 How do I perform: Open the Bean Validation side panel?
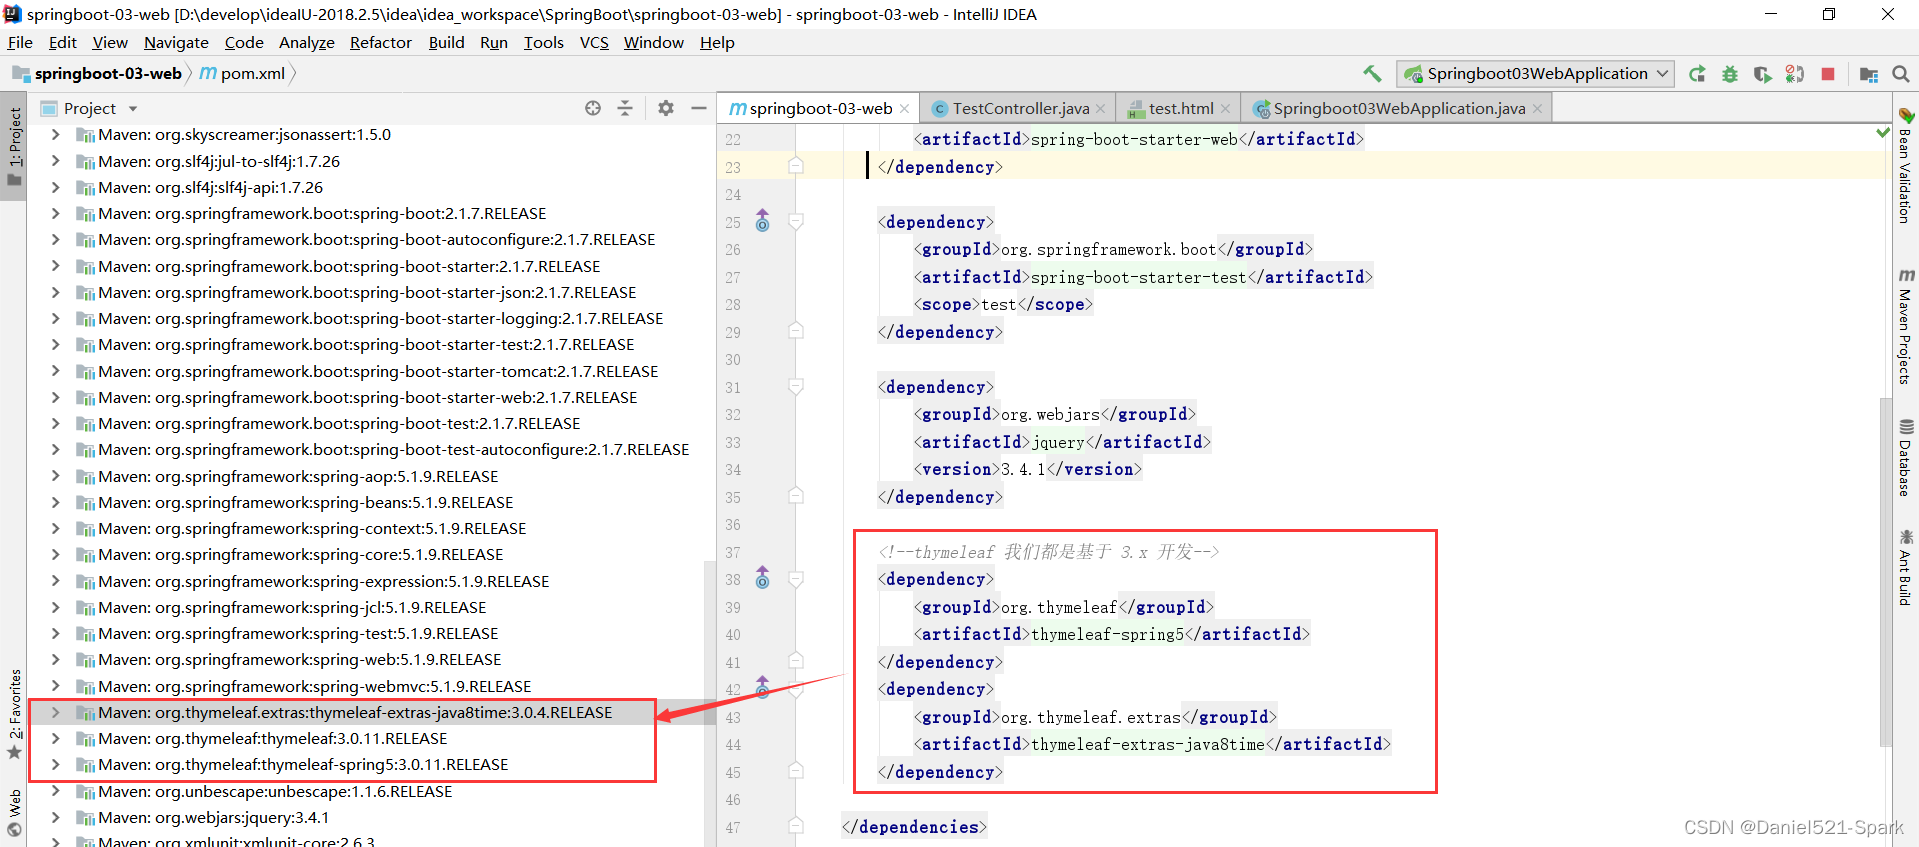click(1905, 166)
